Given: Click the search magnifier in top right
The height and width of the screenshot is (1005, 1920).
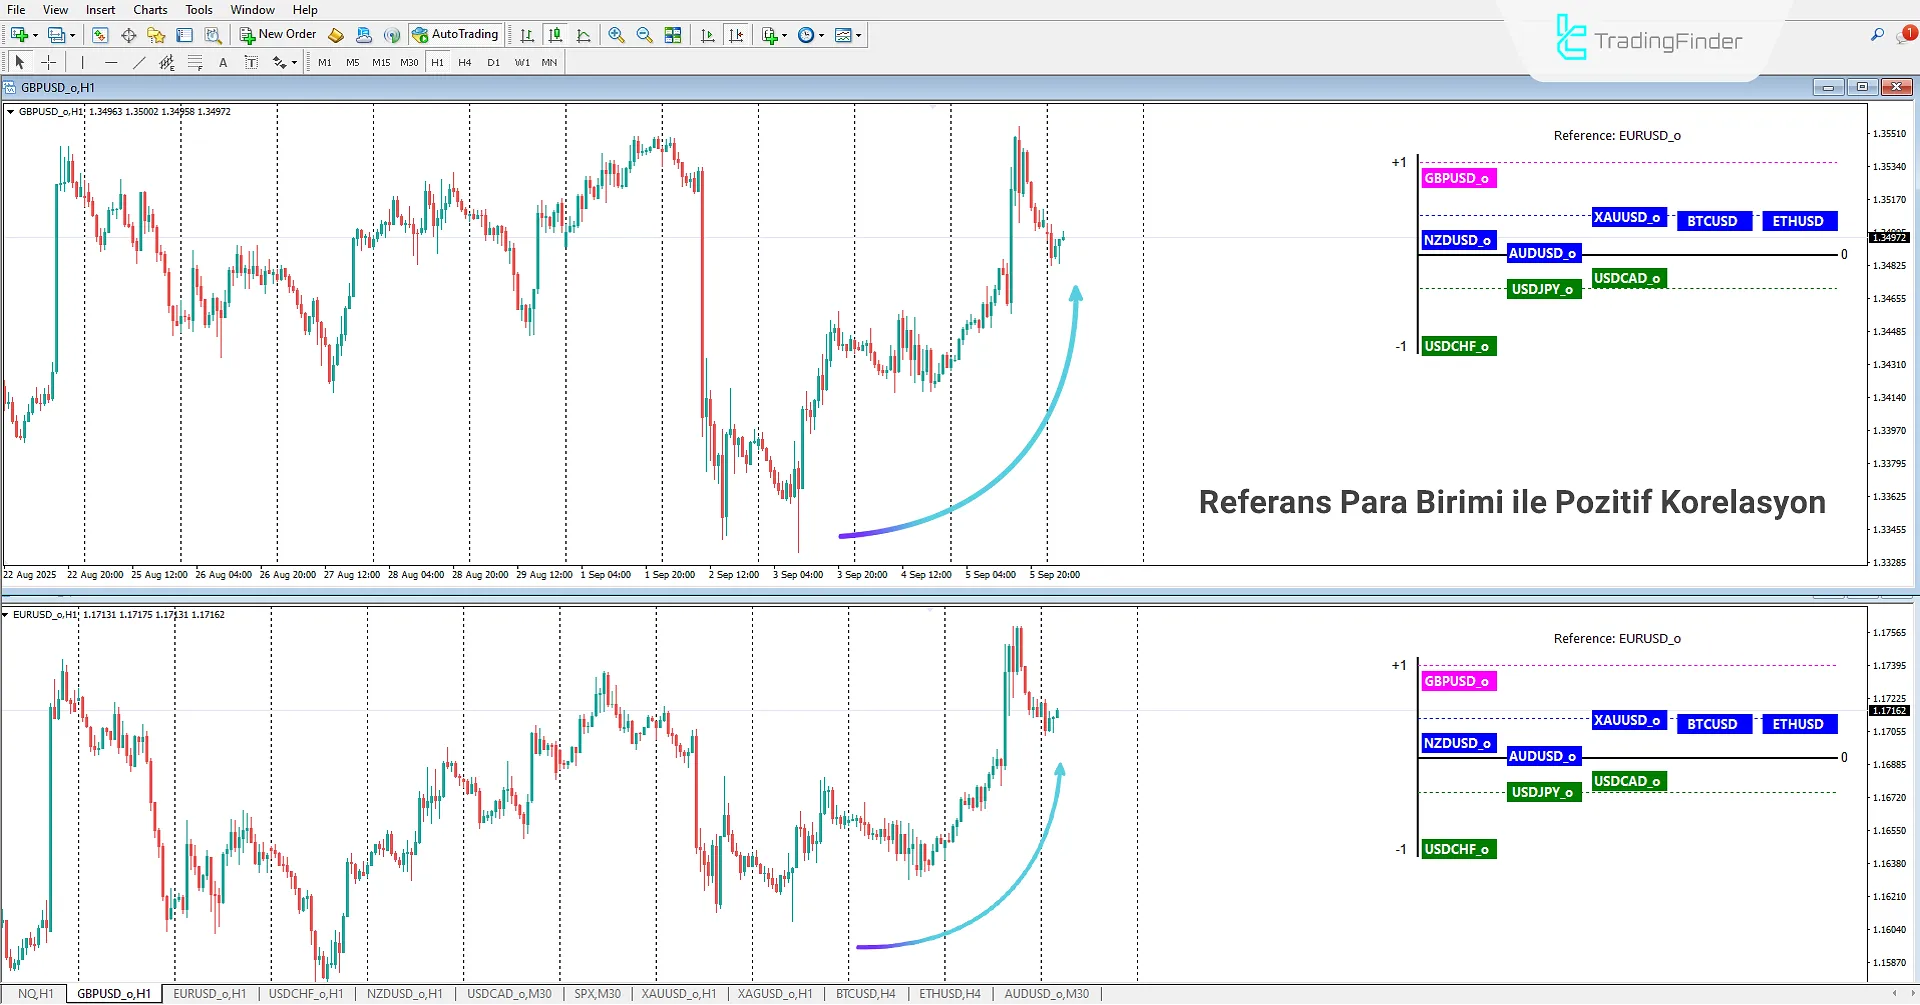Looking at the screenshot, I should pos(1877,35).
